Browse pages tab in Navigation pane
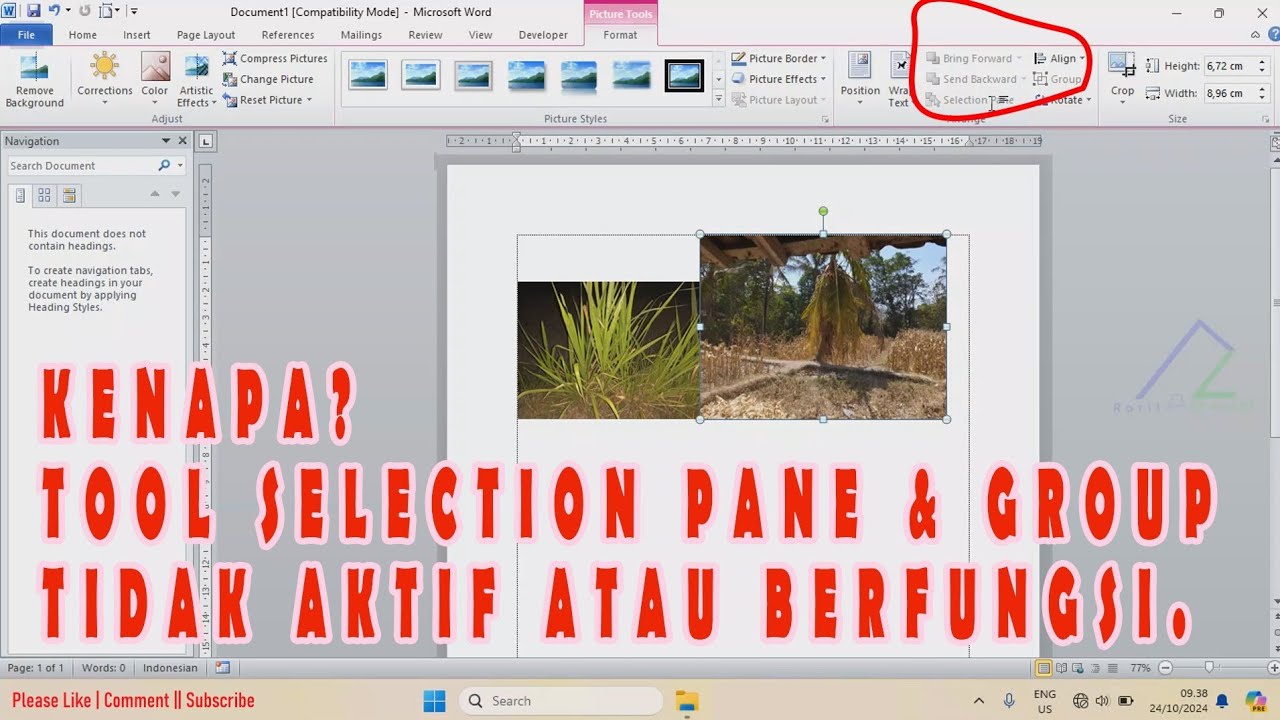 tap(44, 195)
